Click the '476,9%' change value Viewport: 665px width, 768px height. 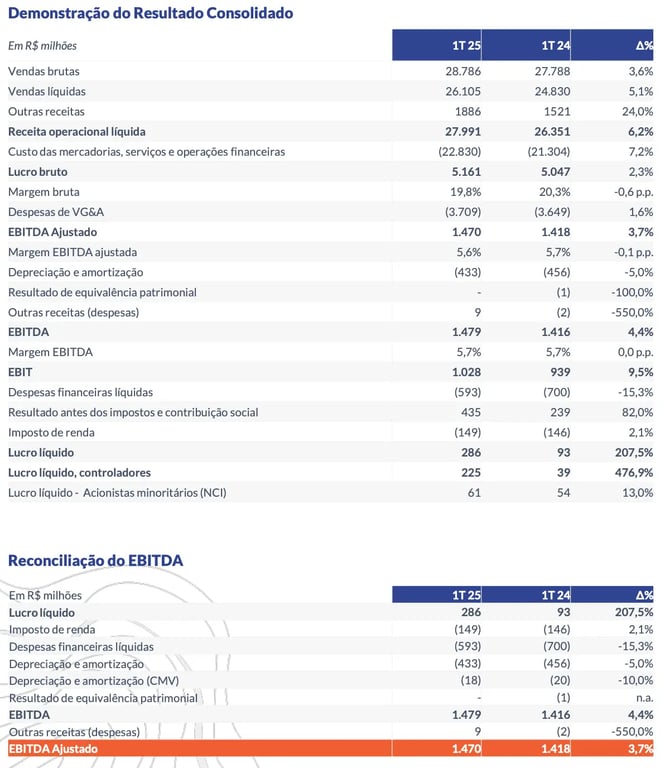coord(634,472)
